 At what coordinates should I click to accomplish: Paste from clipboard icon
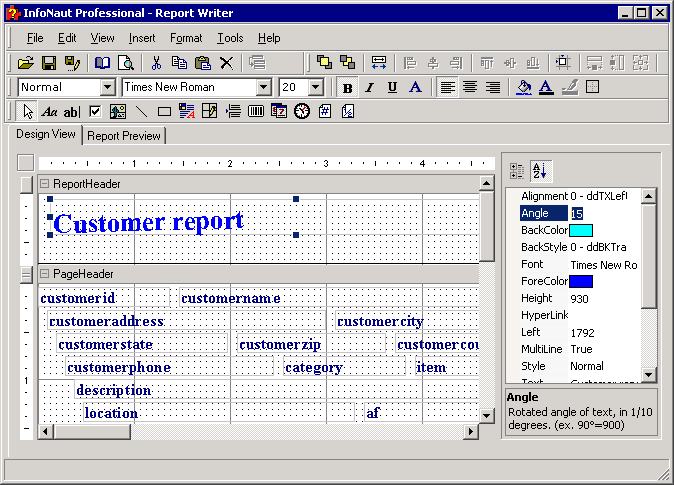point(202,63)
